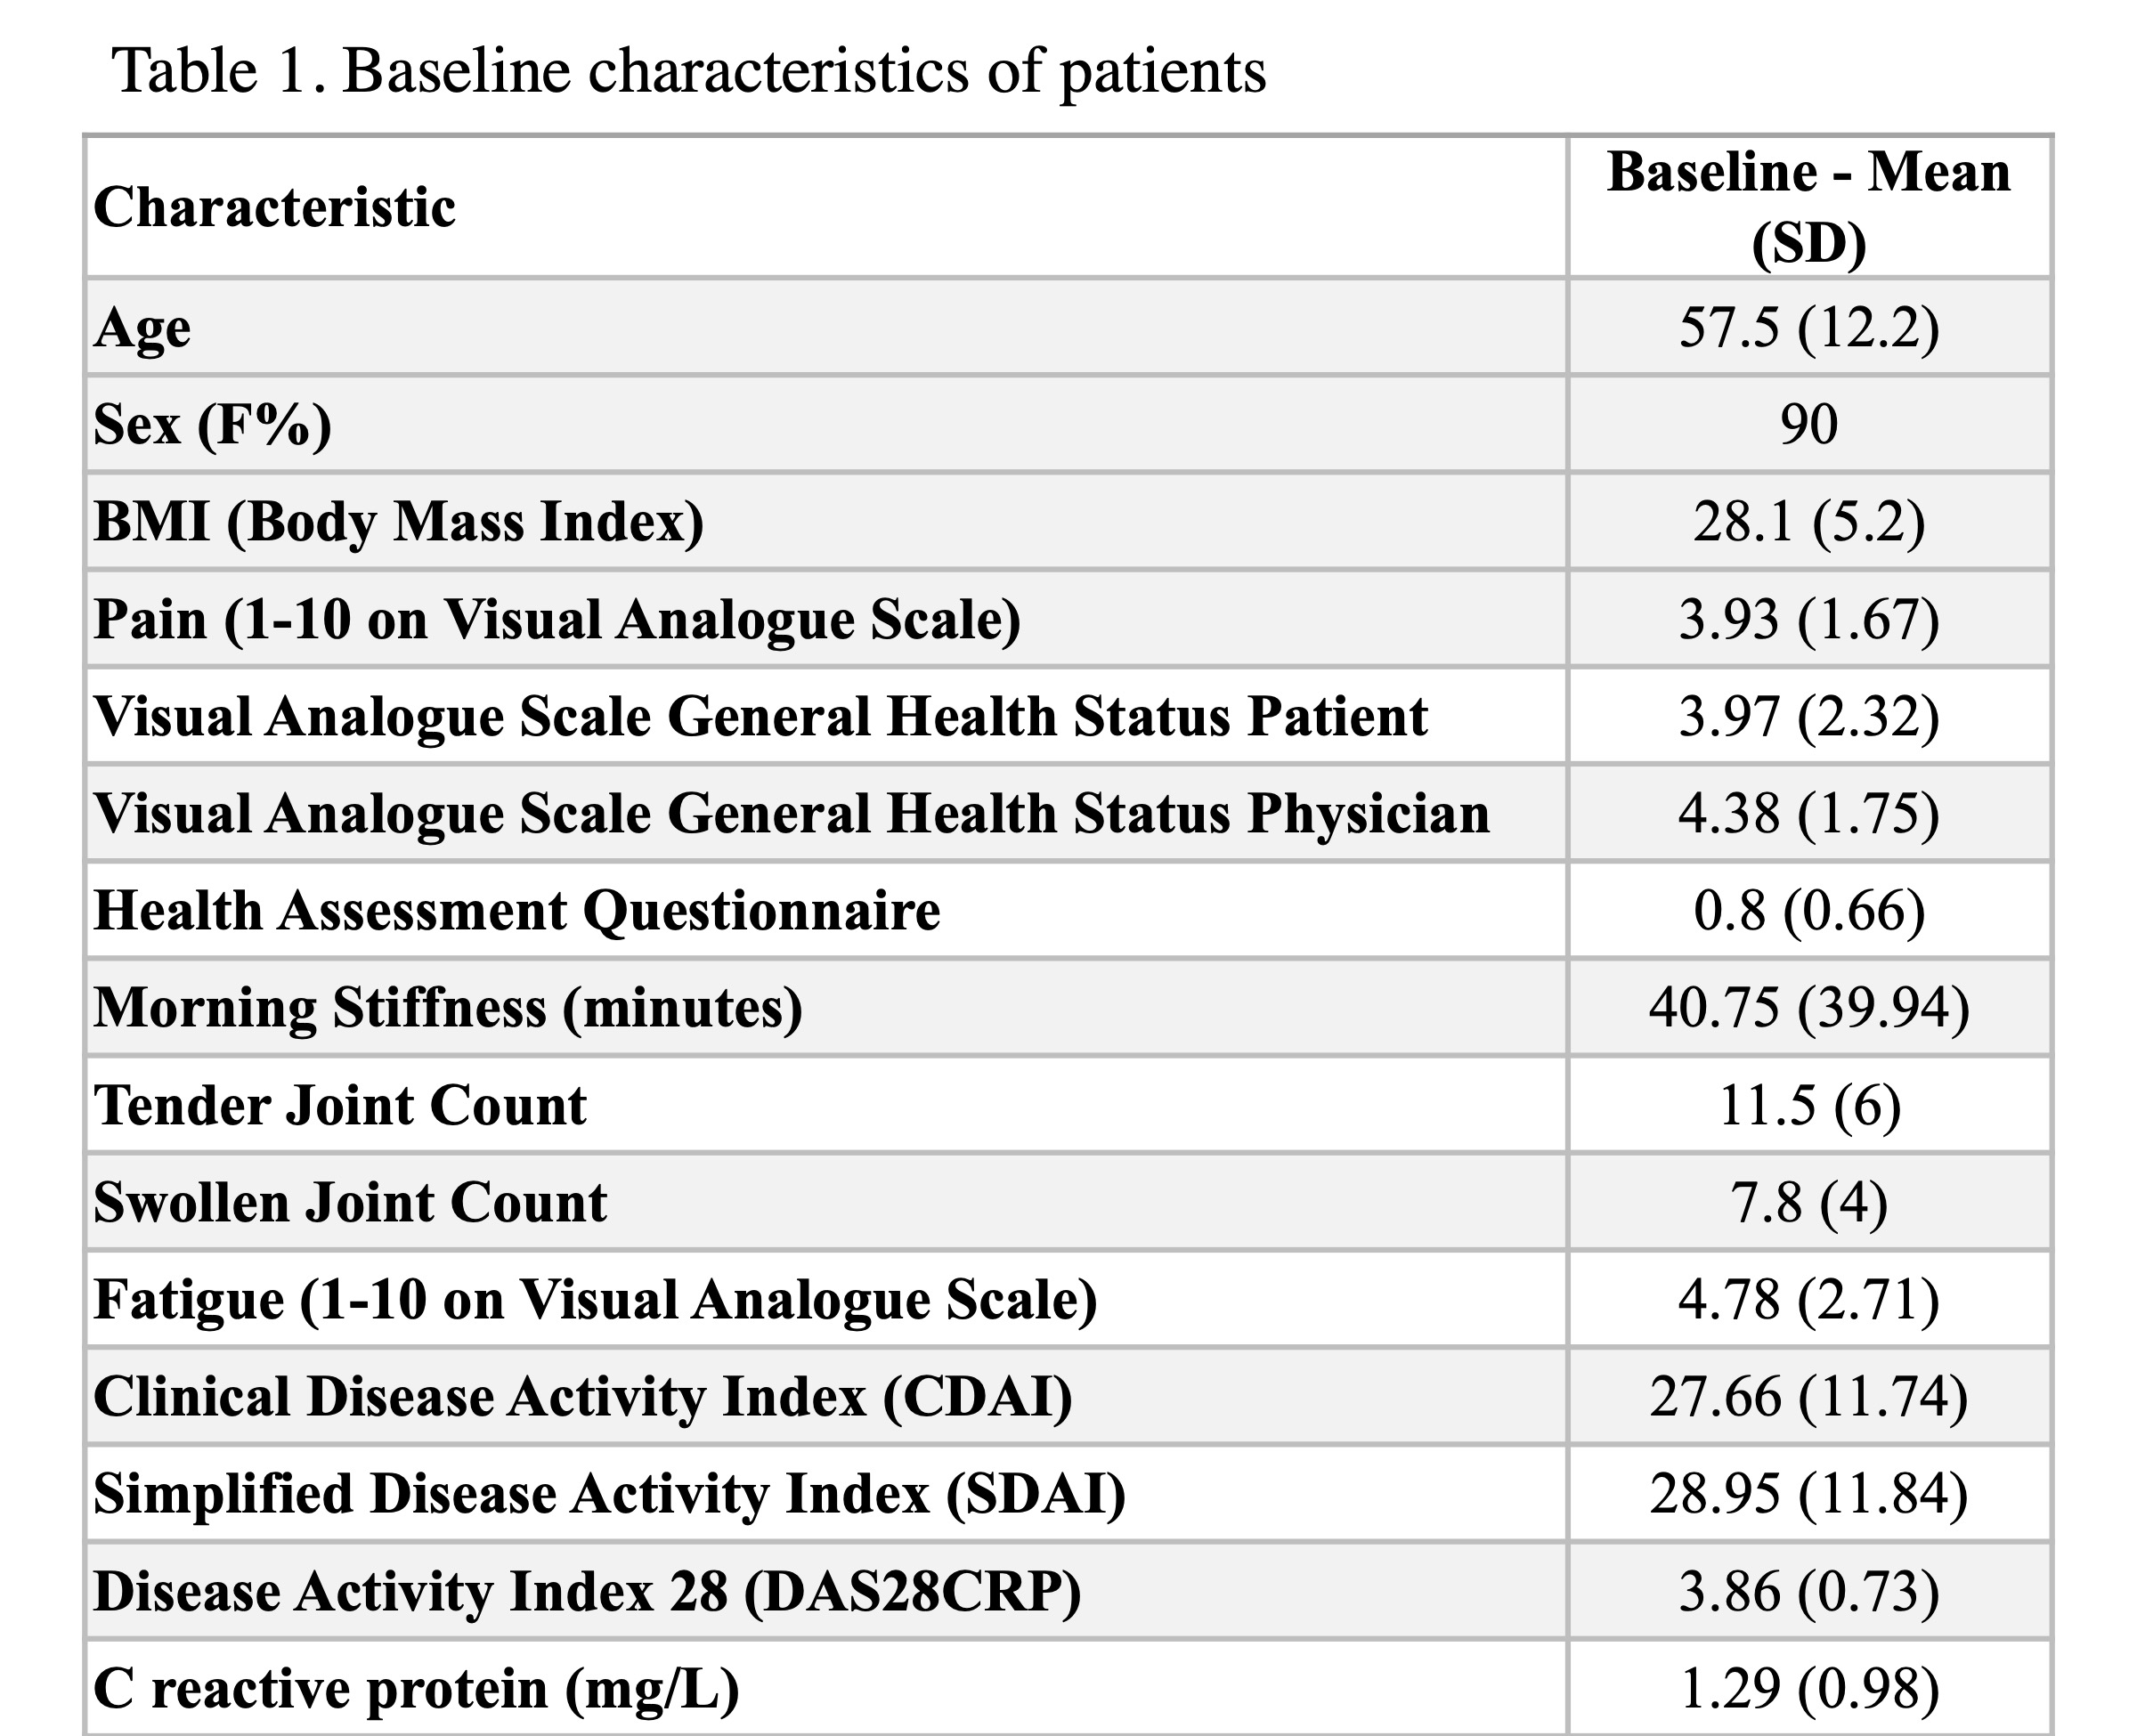Image resolution: width=2137 pixels, height=1736 pixels.
Task: Select the 'Fatigue (1-10 on Visual Analogue Scale)' label
Action: click(595, 1300)
